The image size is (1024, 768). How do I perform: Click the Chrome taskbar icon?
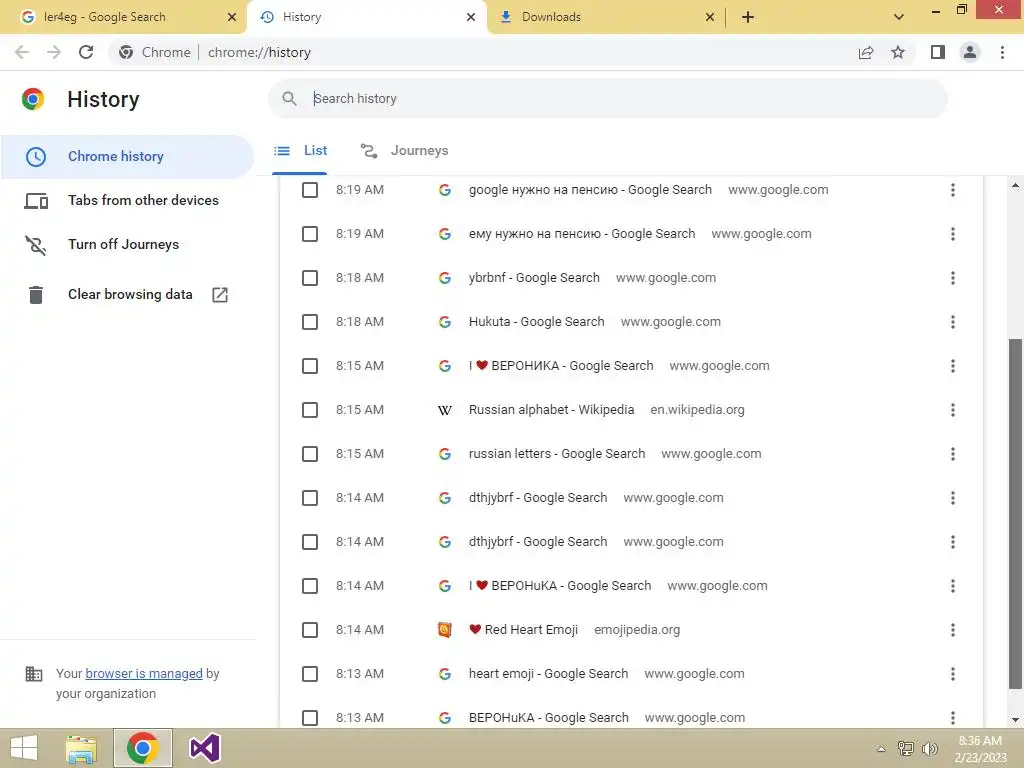(x=142, y=748)
